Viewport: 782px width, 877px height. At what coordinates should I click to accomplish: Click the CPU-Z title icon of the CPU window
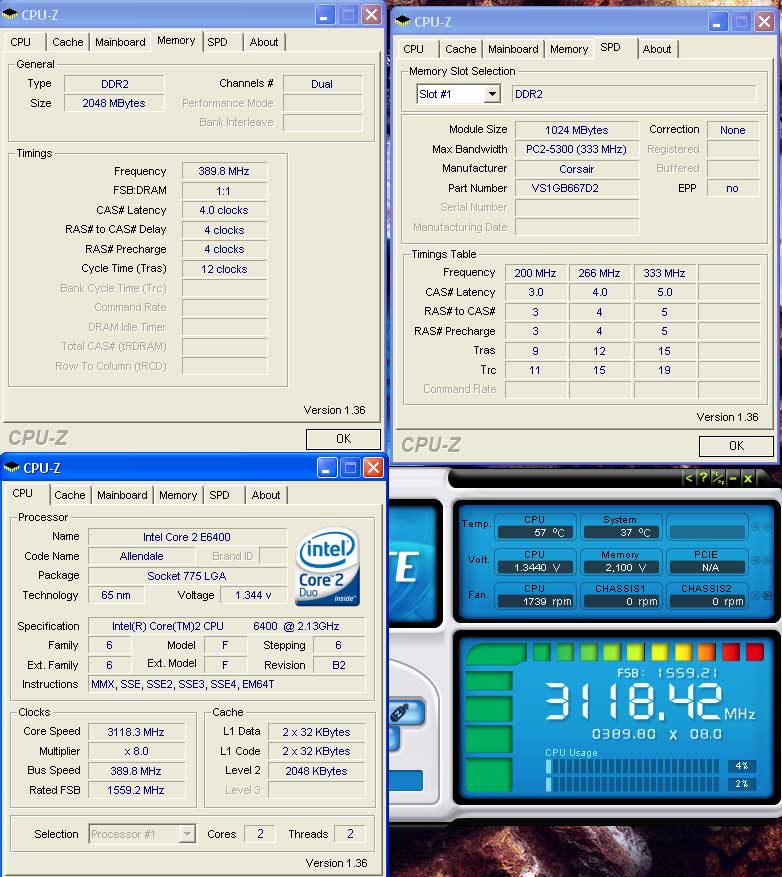(11, 468)
